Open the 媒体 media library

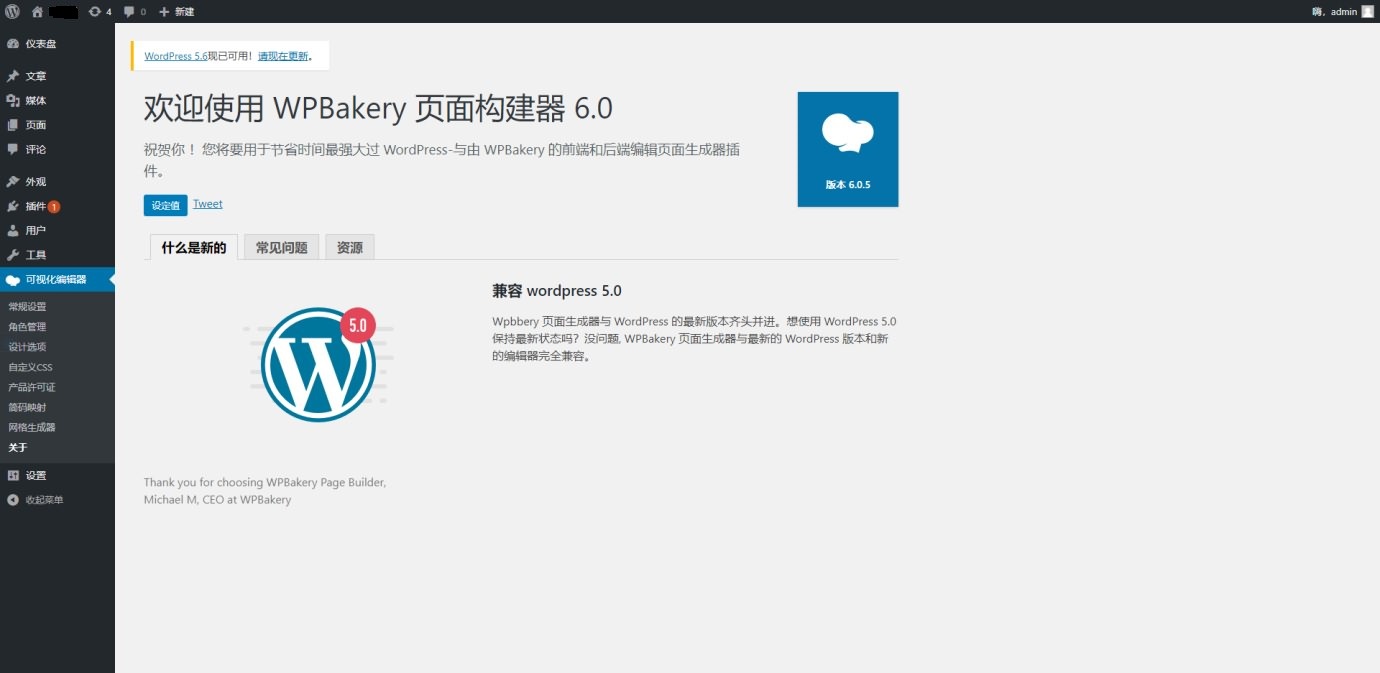[x=57, y=100]
